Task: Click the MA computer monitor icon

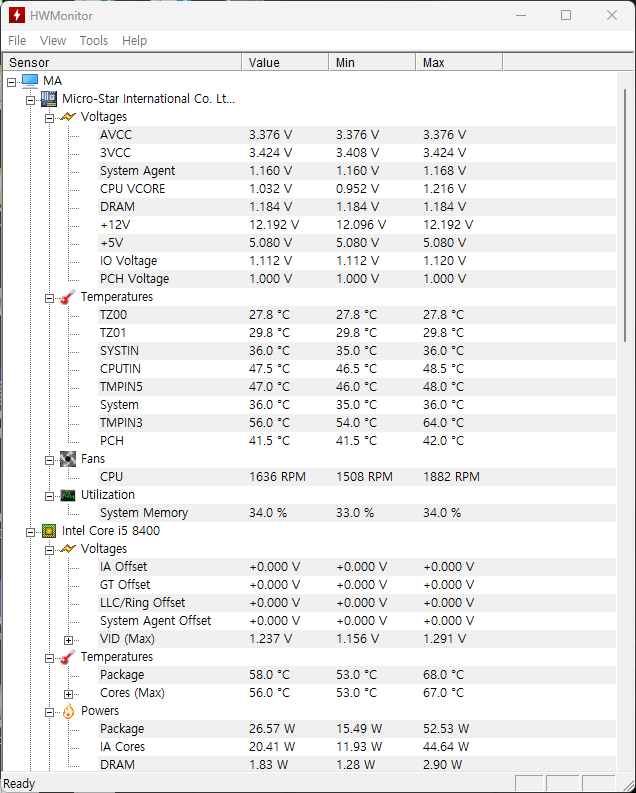Action: pos(30,80)
